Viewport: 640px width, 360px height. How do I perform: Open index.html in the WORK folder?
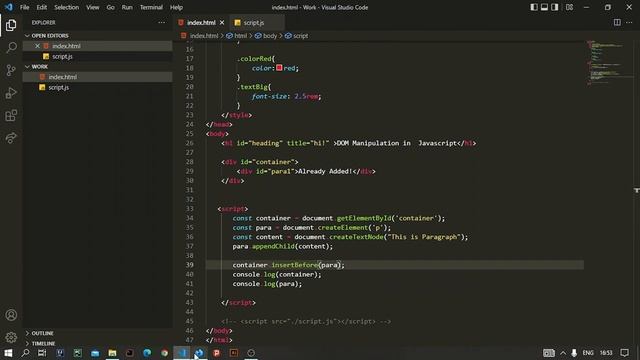(x=98, y=77)
